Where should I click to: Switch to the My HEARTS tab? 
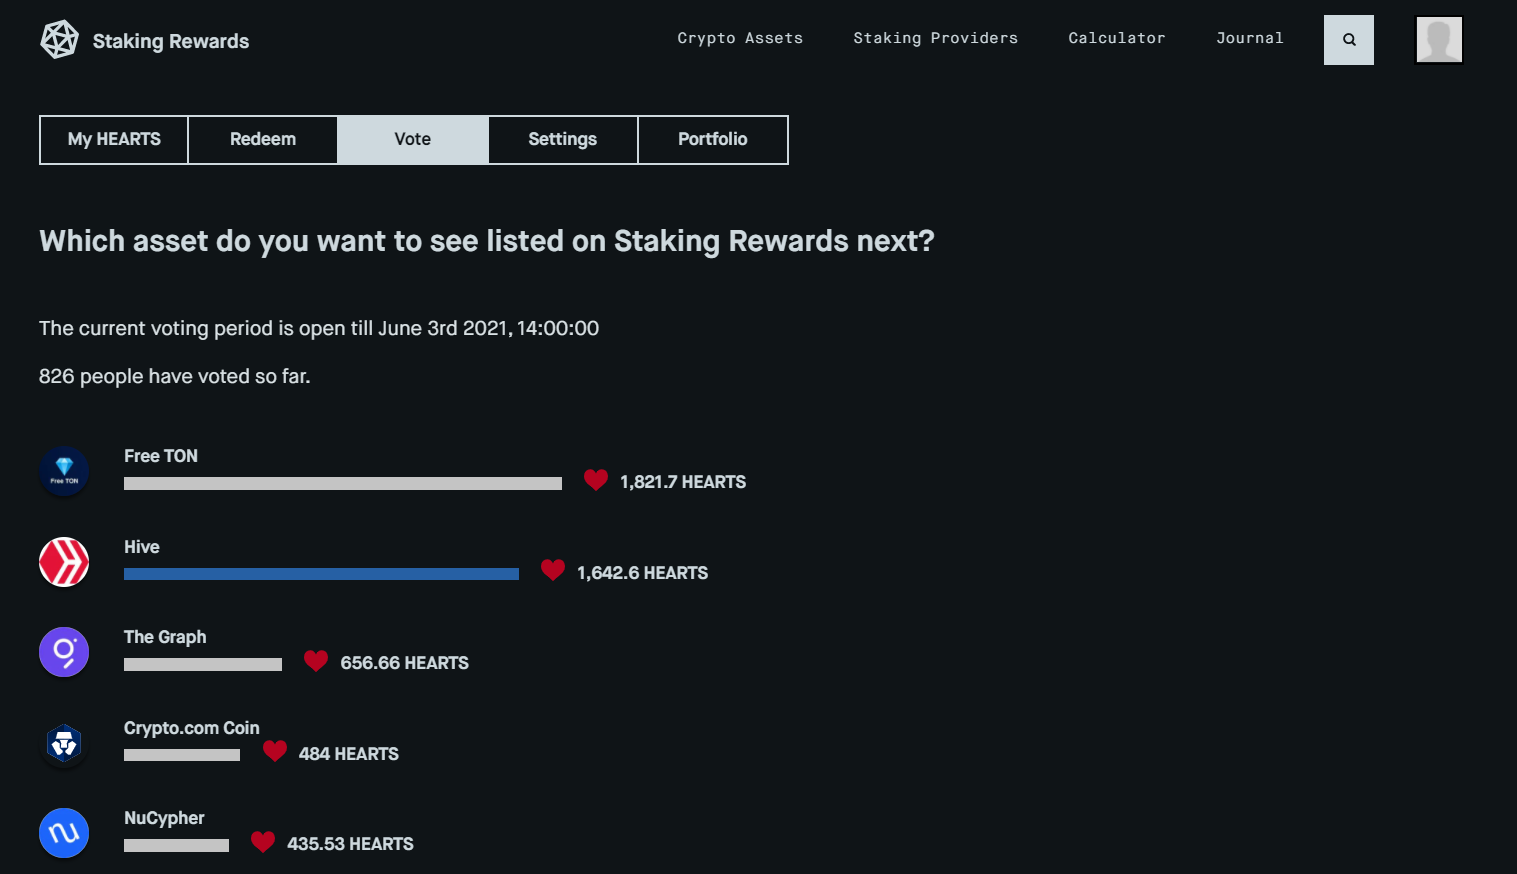pyautogui.click(x=114, y=140)
